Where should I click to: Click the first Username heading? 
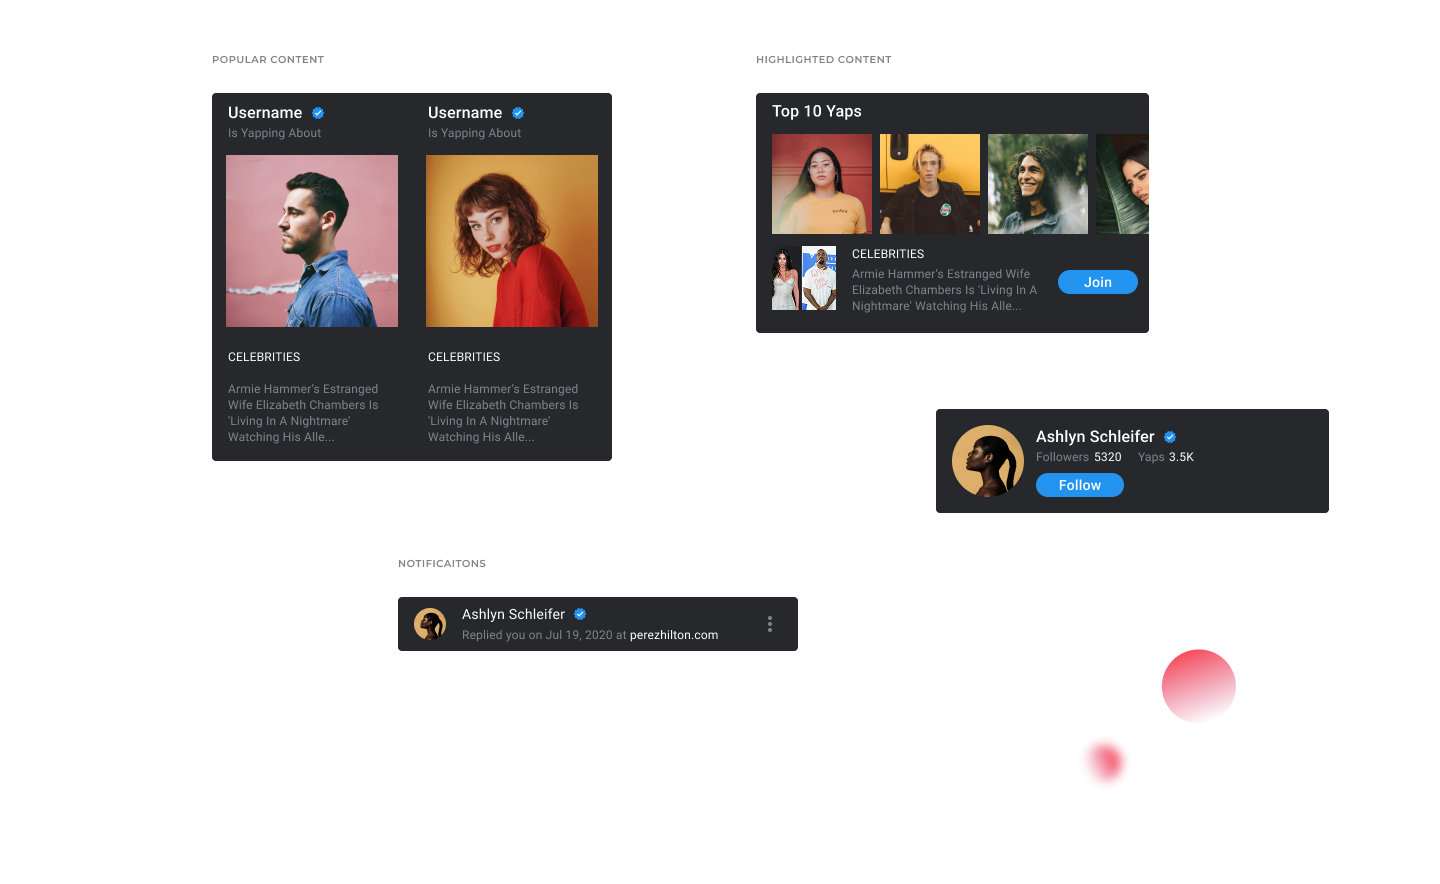click(x=265, y=113)
